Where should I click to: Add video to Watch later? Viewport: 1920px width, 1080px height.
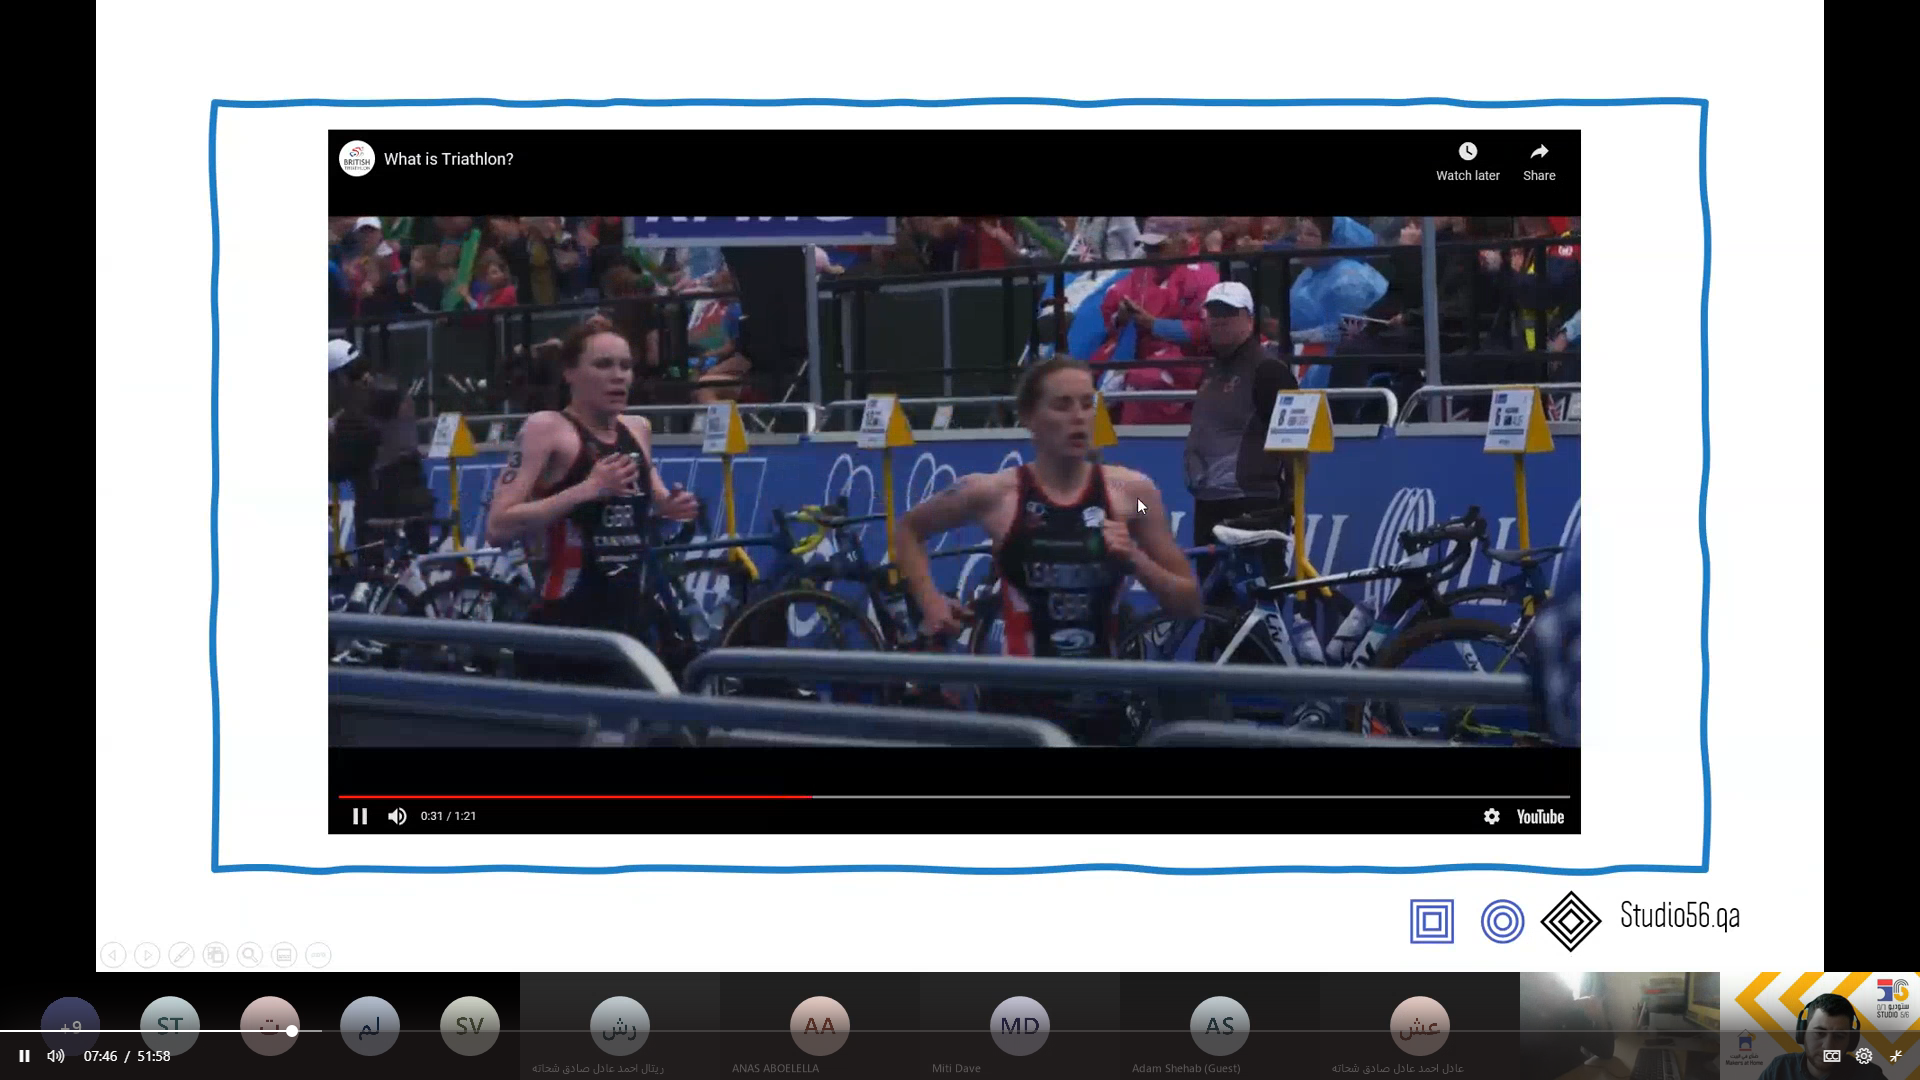(1468, 161)
